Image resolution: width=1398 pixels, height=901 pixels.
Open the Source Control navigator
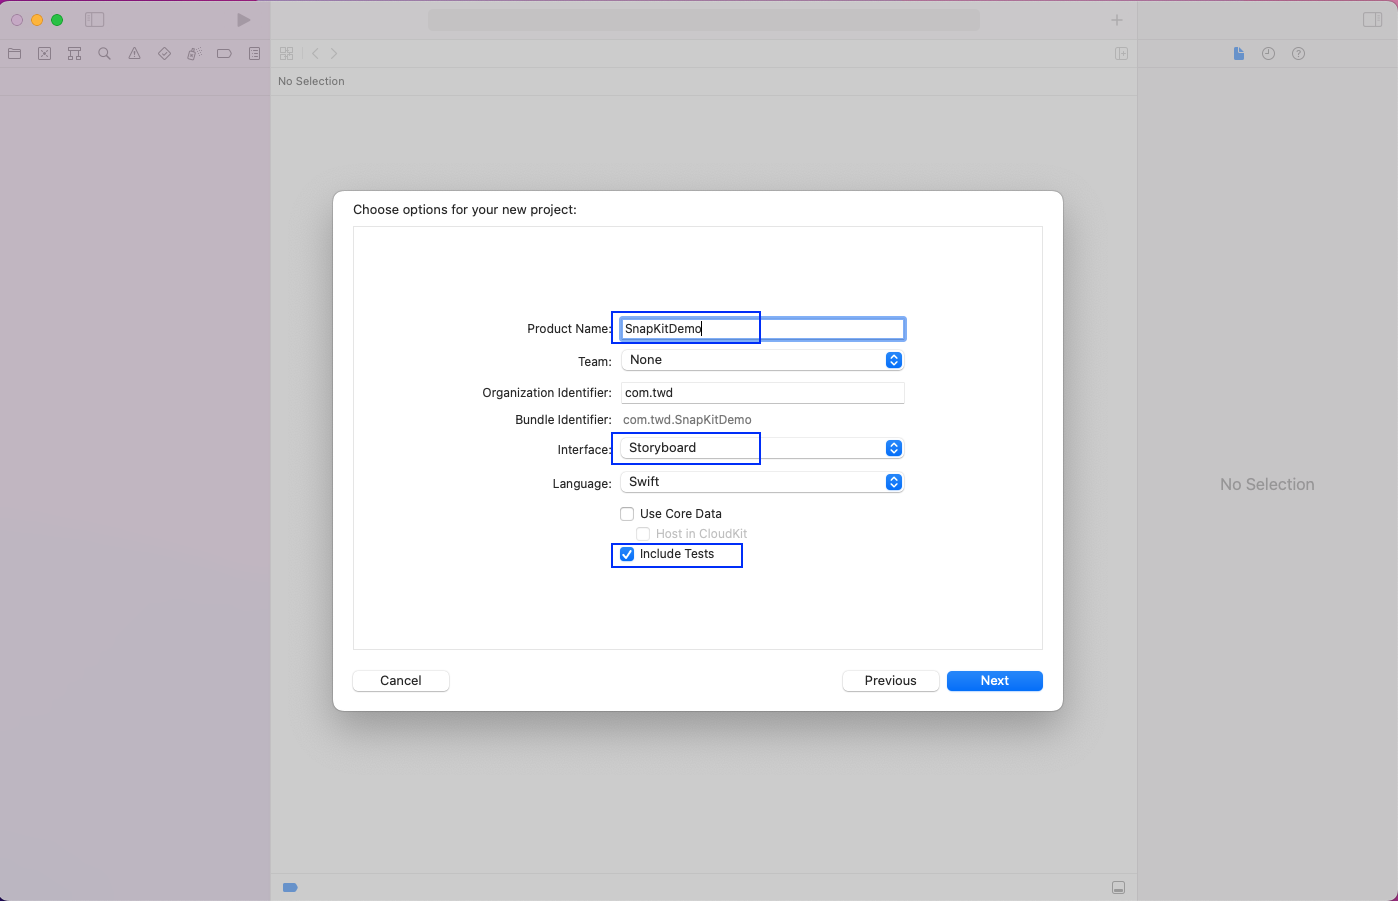(x=45, y=54)
